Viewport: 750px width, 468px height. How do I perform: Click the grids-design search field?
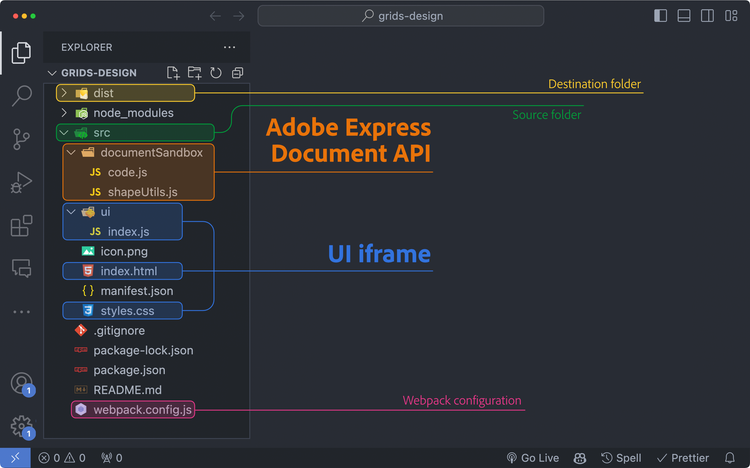click(401, 16)
